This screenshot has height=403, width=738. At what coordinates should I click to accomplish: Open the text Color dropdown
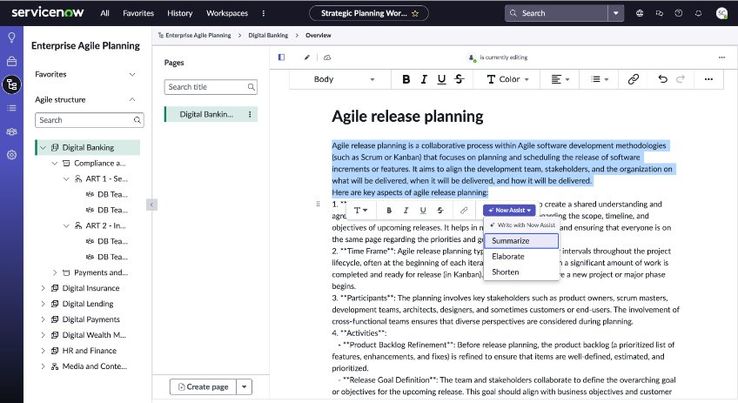(x=508, y=79)
